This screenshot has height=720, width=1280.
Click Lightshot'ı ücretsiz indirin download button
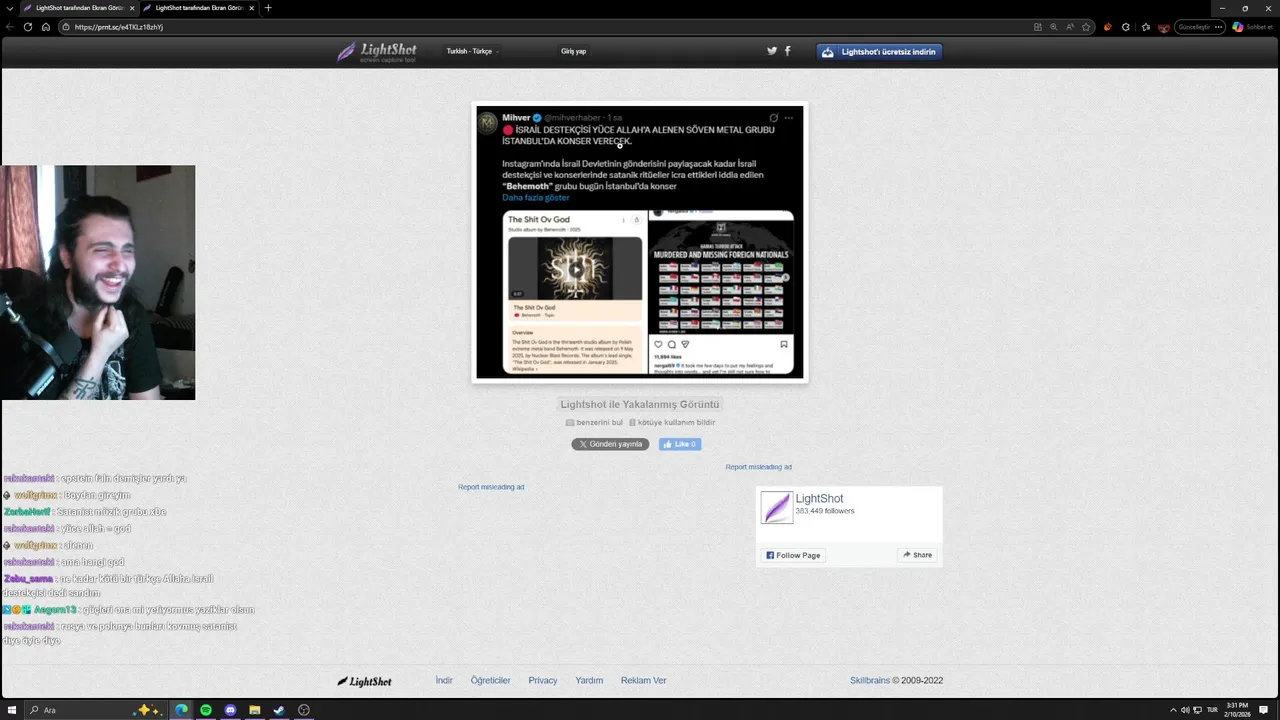(879, 52)
